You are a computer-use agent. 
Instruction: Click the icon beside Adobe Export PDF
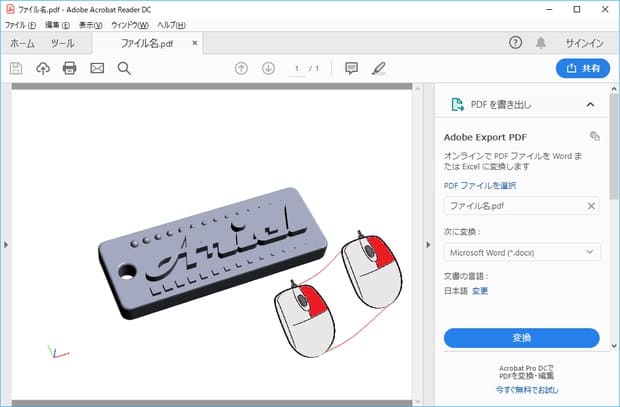click(594, 136)
